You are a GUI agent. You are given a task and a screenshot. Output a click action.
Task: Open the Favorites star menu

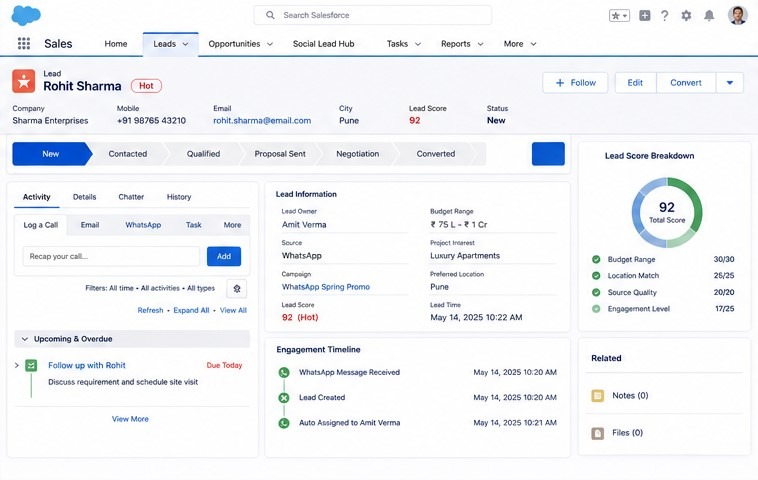619,15
